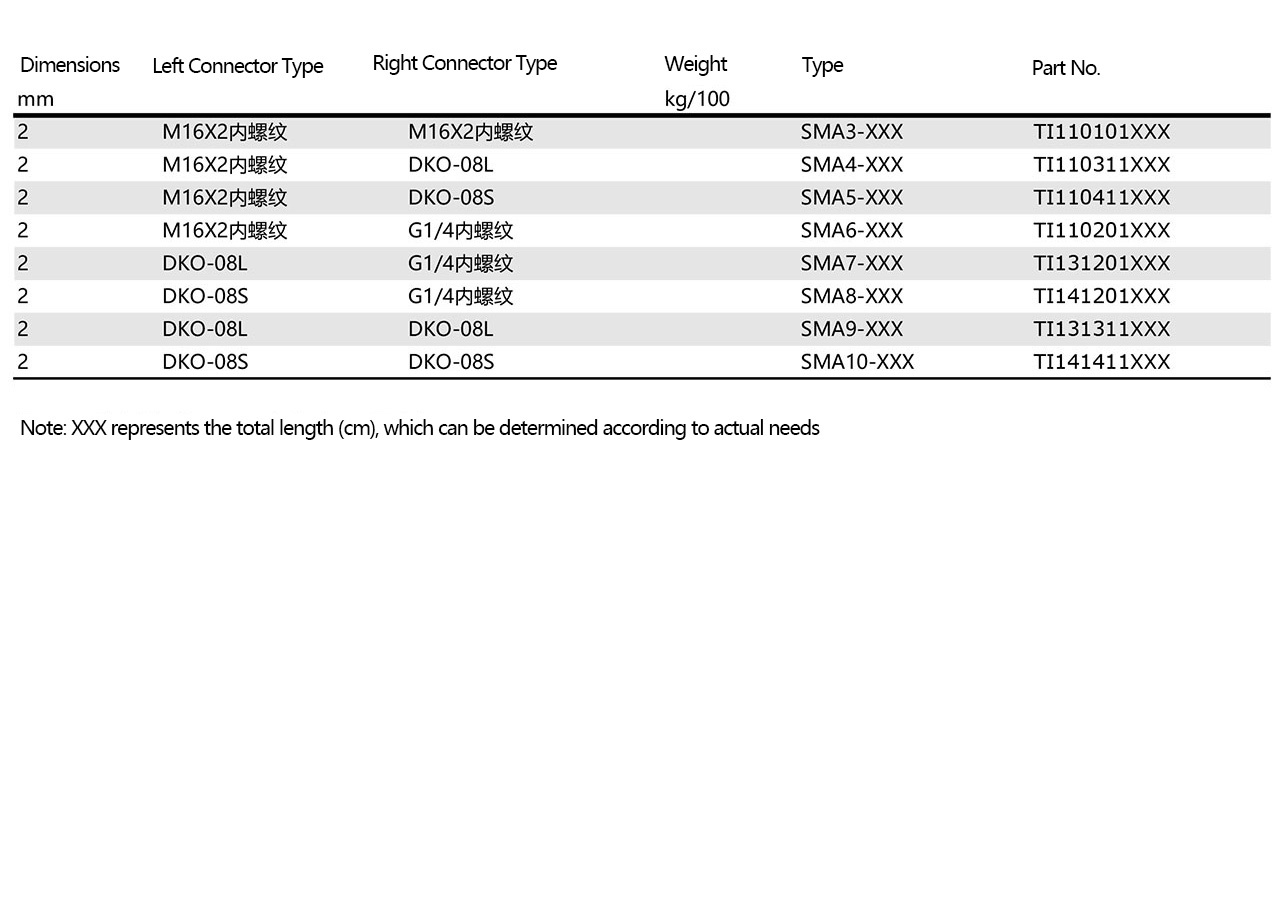Click part number TI110101XXX

pos(1102,132)
